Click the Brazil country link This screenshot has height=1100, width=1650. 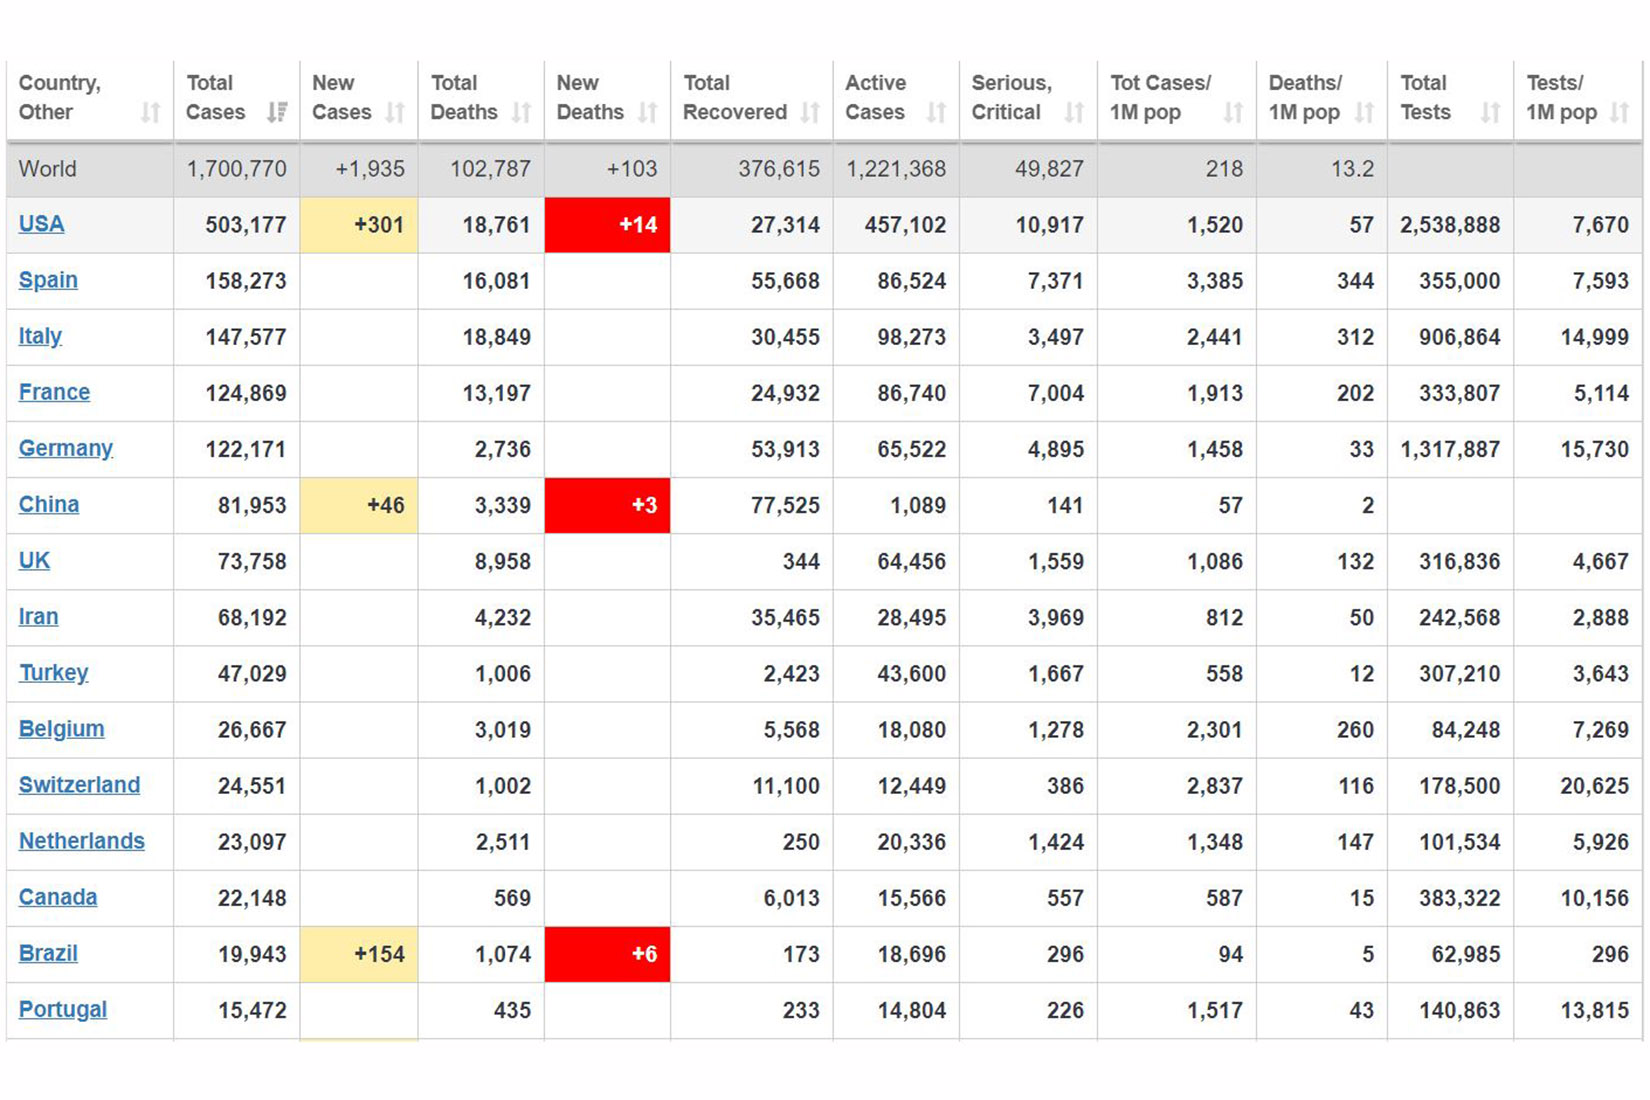(48, 953)
